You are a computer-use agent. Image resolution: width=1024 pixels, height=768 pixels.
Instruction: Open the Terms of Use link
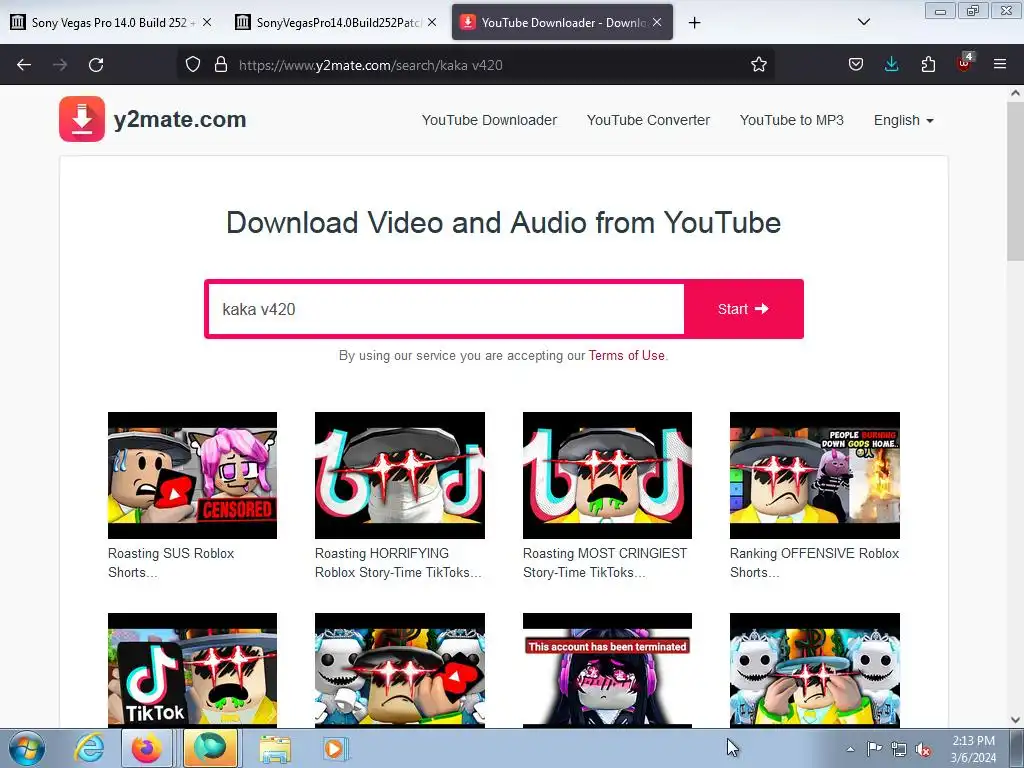[626, 355]
